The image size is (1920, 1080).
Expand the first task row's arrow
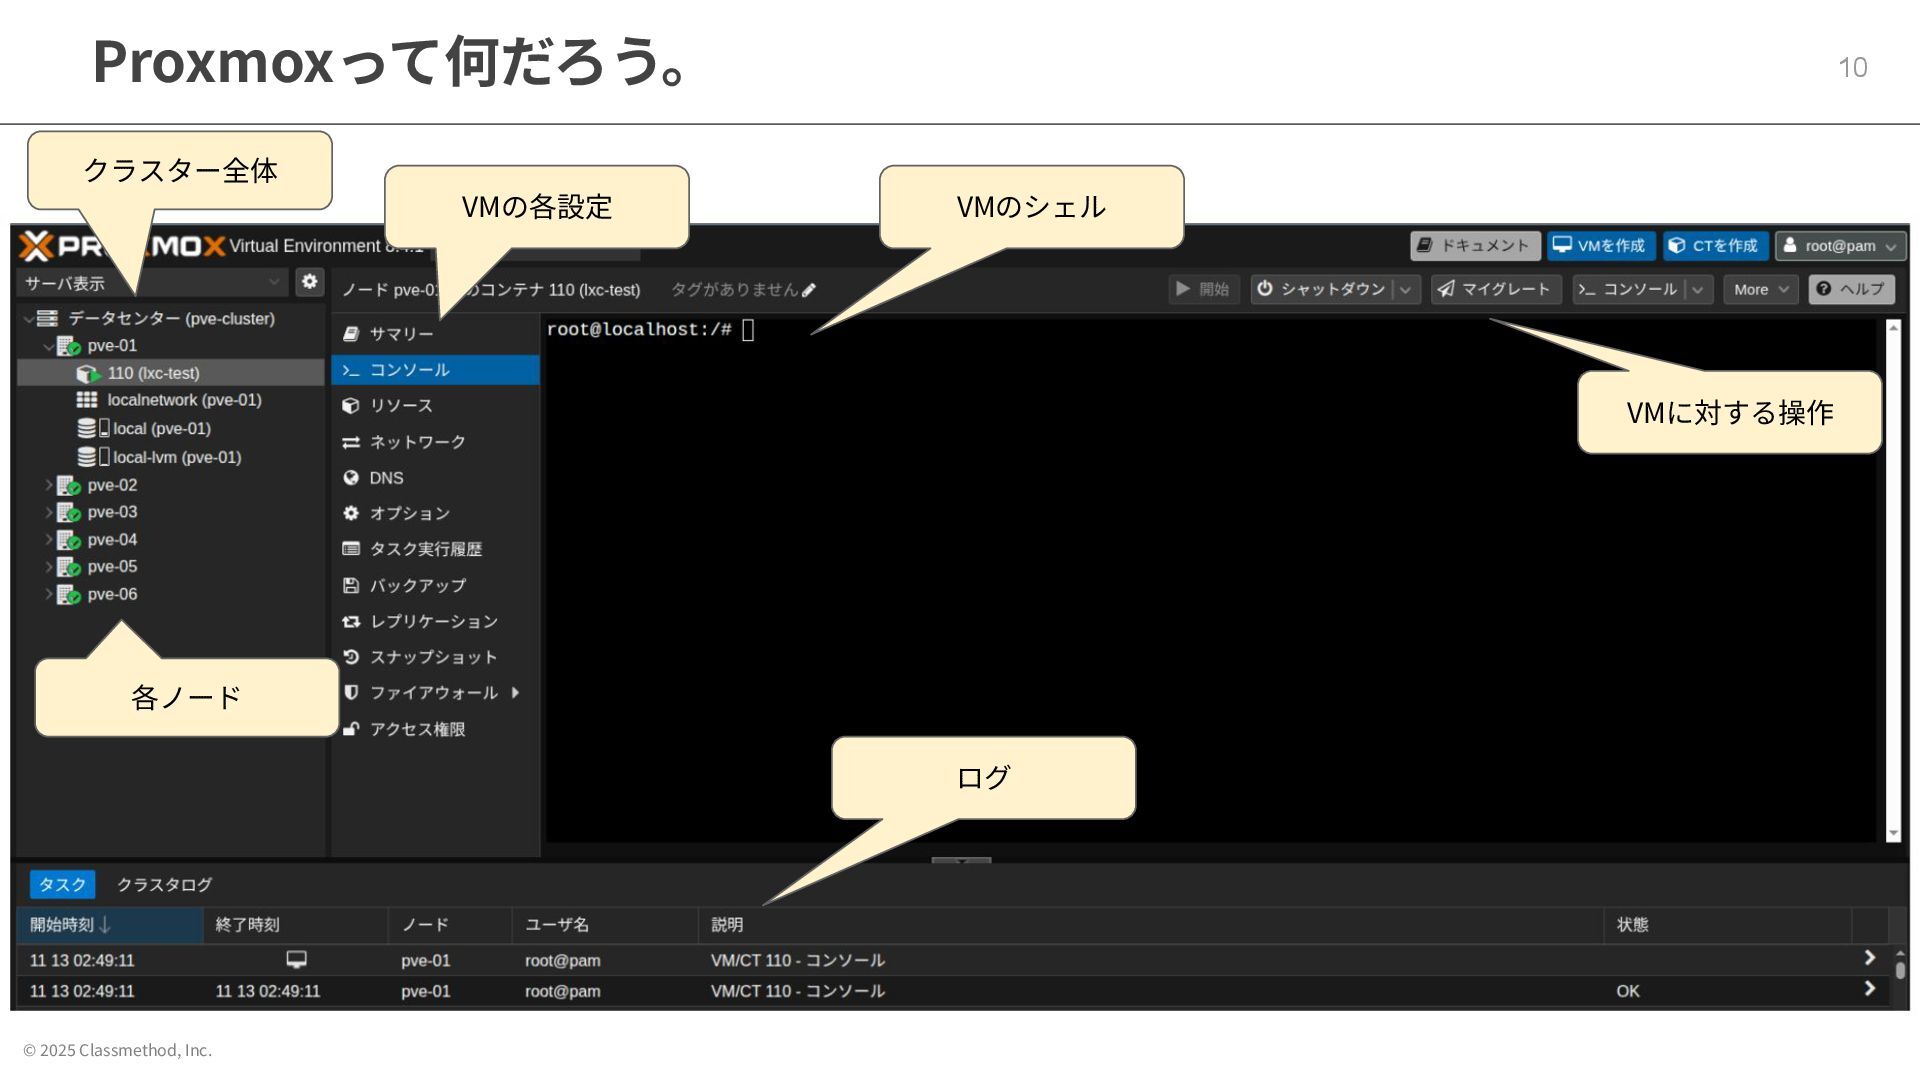point(1869,959)
